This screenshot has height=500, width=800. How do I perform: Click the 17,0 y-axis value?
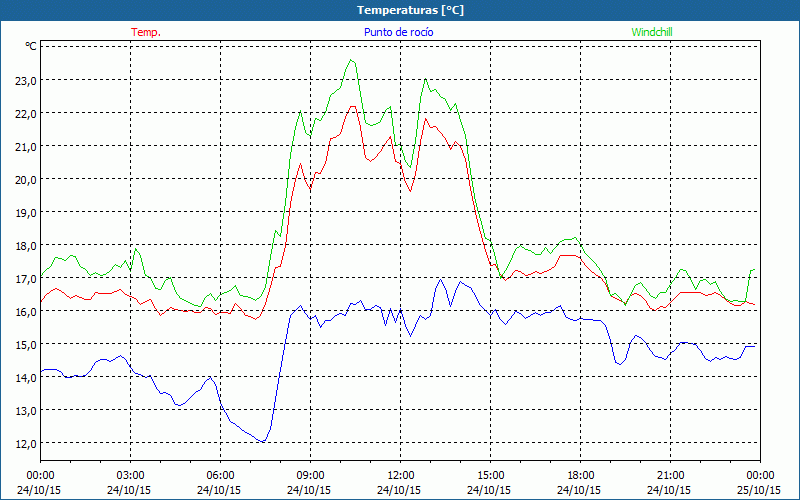(x=27, y=279)
